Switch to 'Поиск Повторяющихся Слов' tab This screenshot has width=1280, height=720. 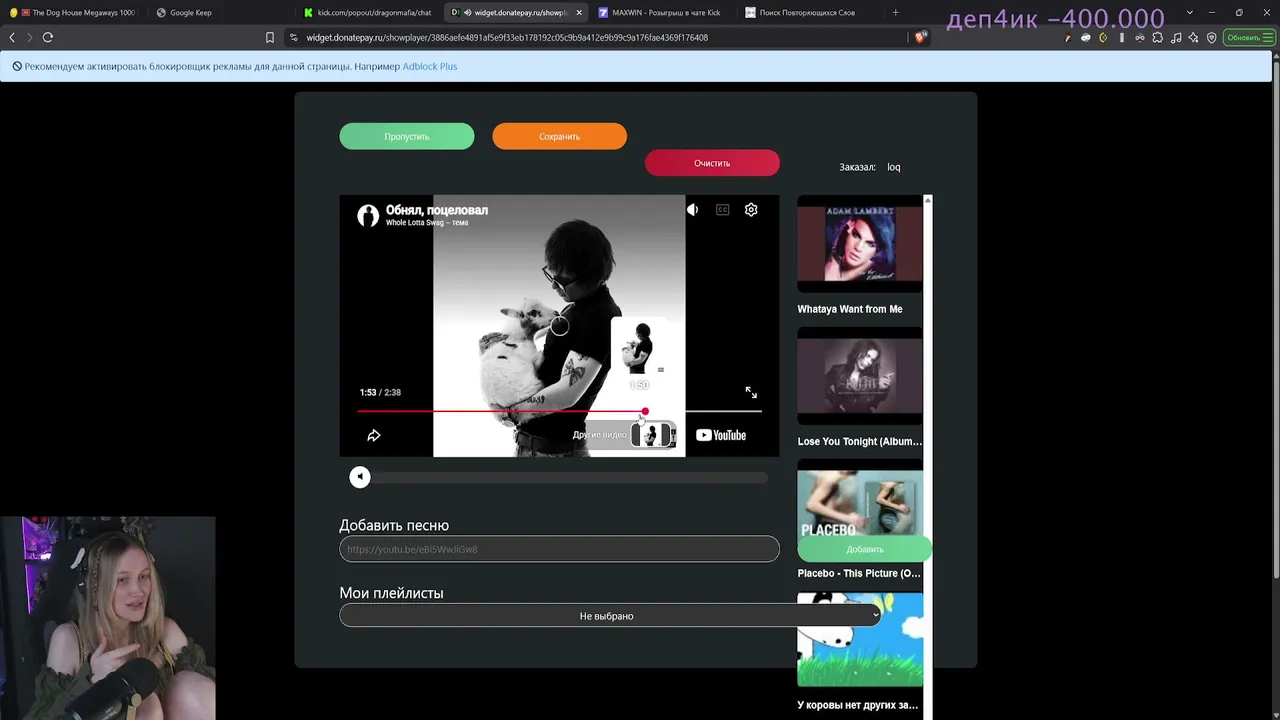pos(807,12)
